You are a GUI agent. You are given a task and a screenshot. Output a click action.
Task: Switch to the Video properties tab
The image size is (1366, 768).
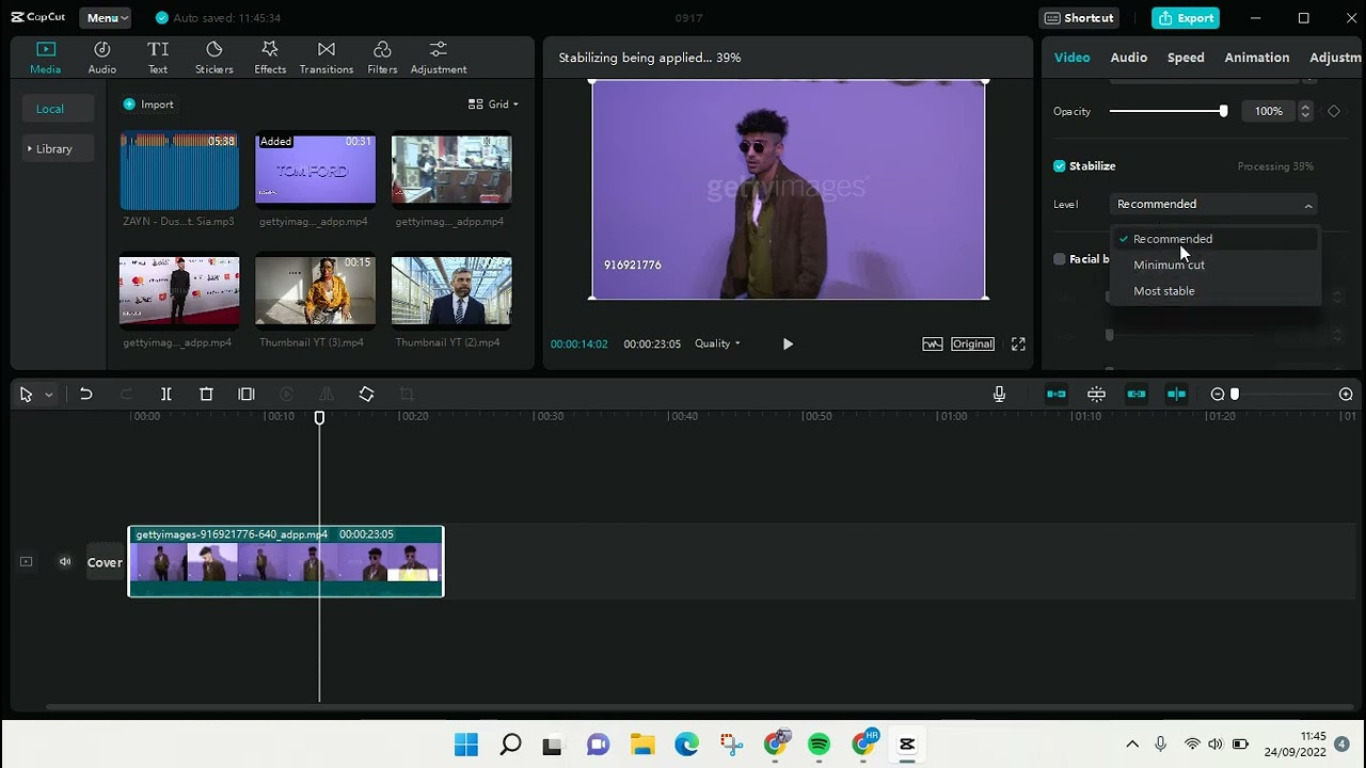[1072, 57]
